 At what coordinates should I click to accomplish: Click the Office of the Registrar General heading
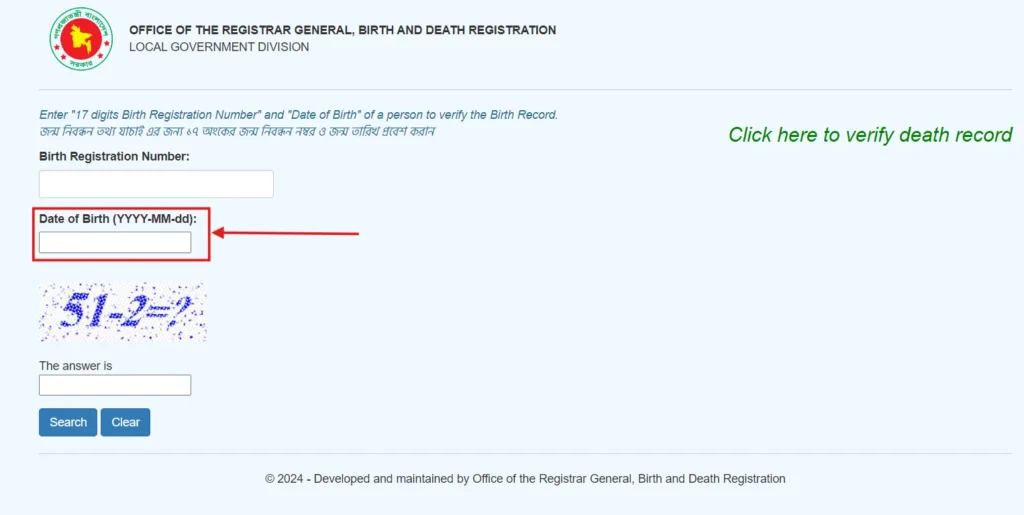tap(342, 30)
